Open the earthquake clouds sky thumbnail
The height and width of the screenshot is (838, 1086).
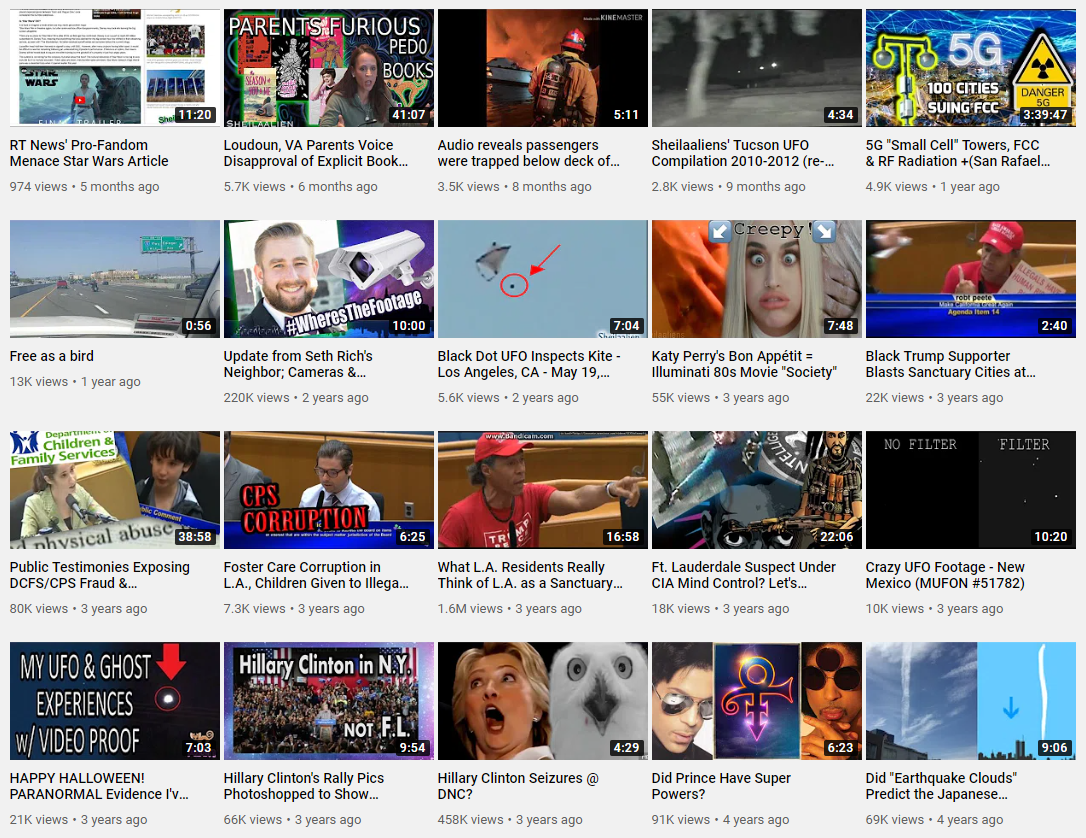pyautogui.click(x=971, y=701)
